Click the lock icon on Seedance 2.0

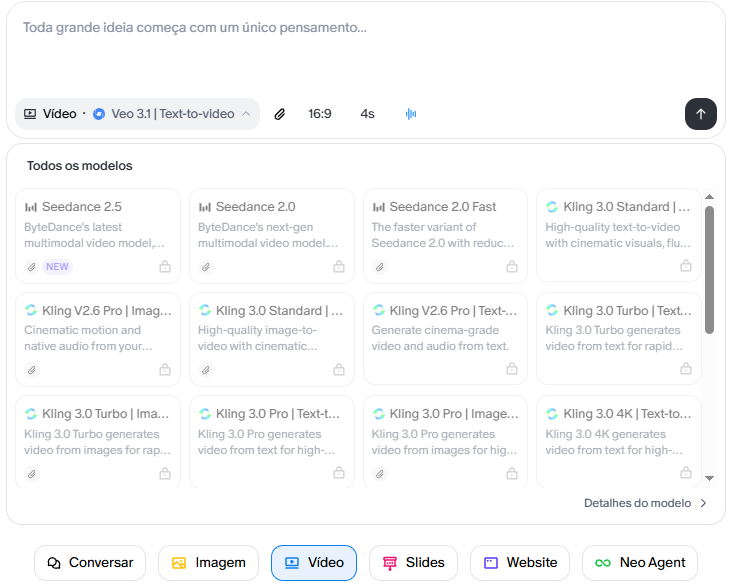339,267
